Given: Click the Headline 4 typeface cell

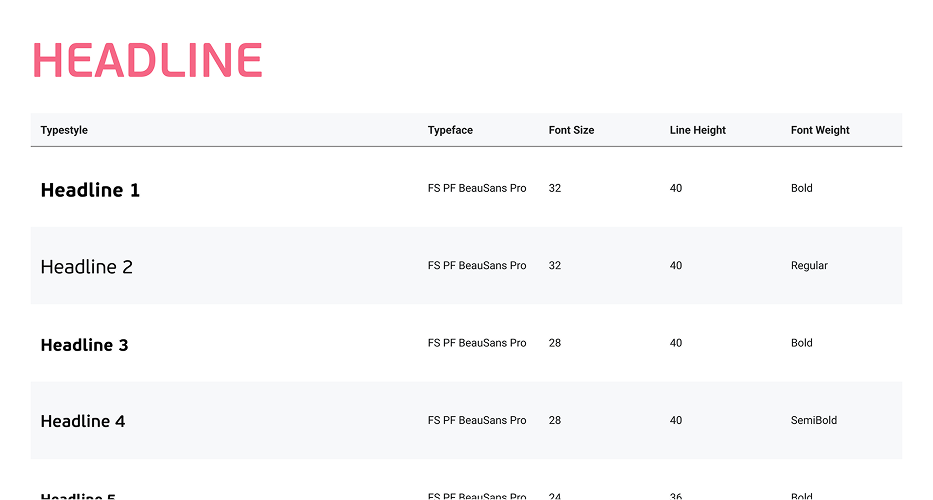Looking at the screenshot, I should pyautogui.click(x=477, y=420).
